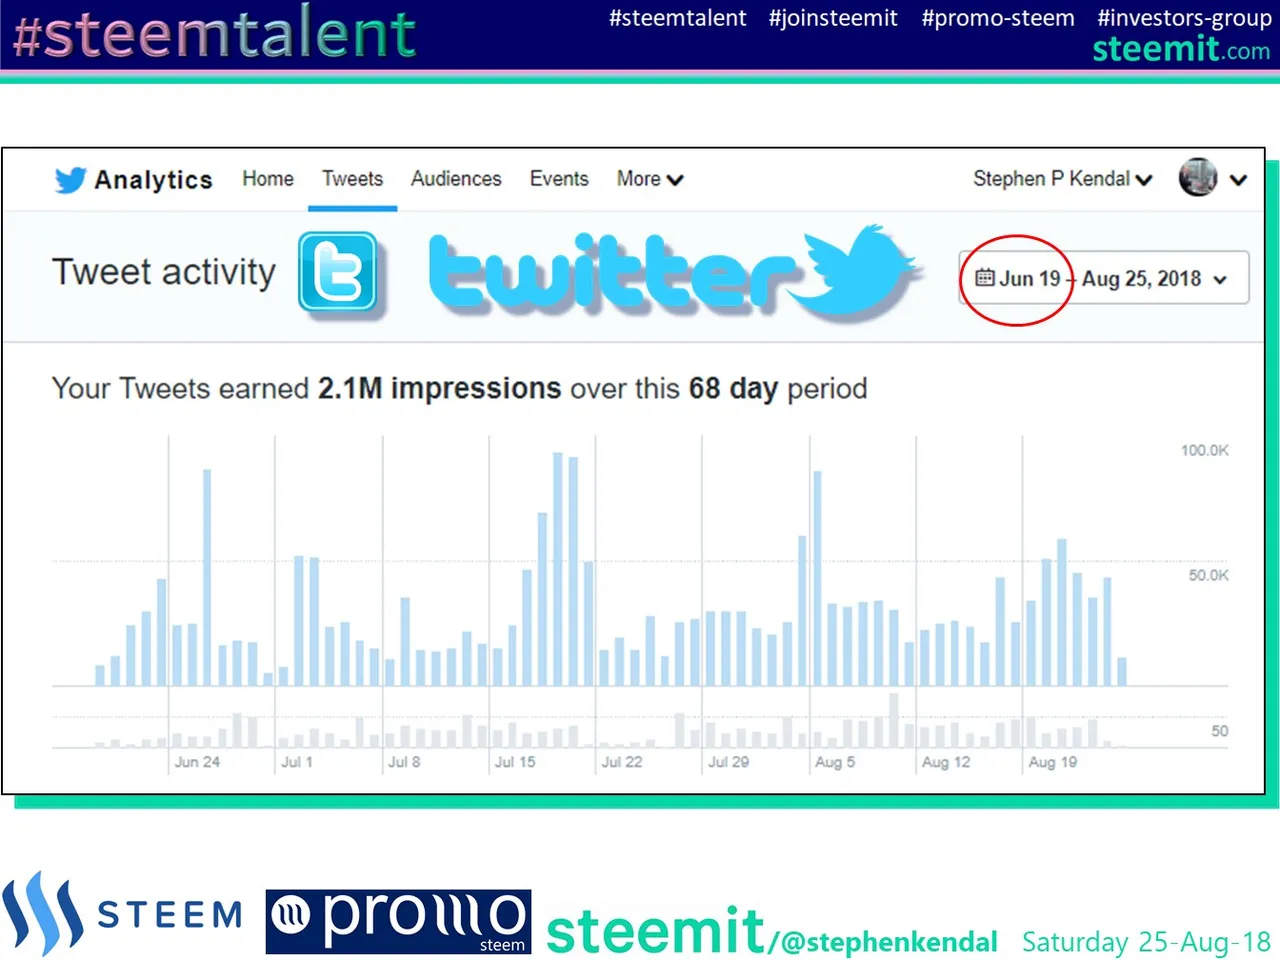Viewport: 1280px width, 960px height.
Task: Click the Aug 12 date marker
Action: [946, 762]
